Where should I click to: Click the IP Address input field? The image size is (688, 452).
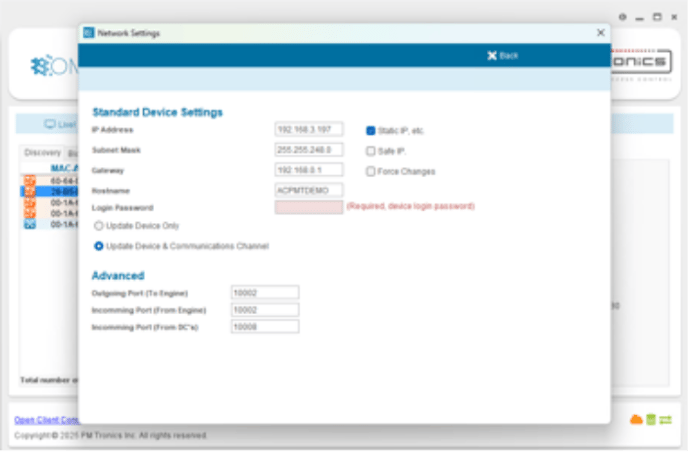308,130
